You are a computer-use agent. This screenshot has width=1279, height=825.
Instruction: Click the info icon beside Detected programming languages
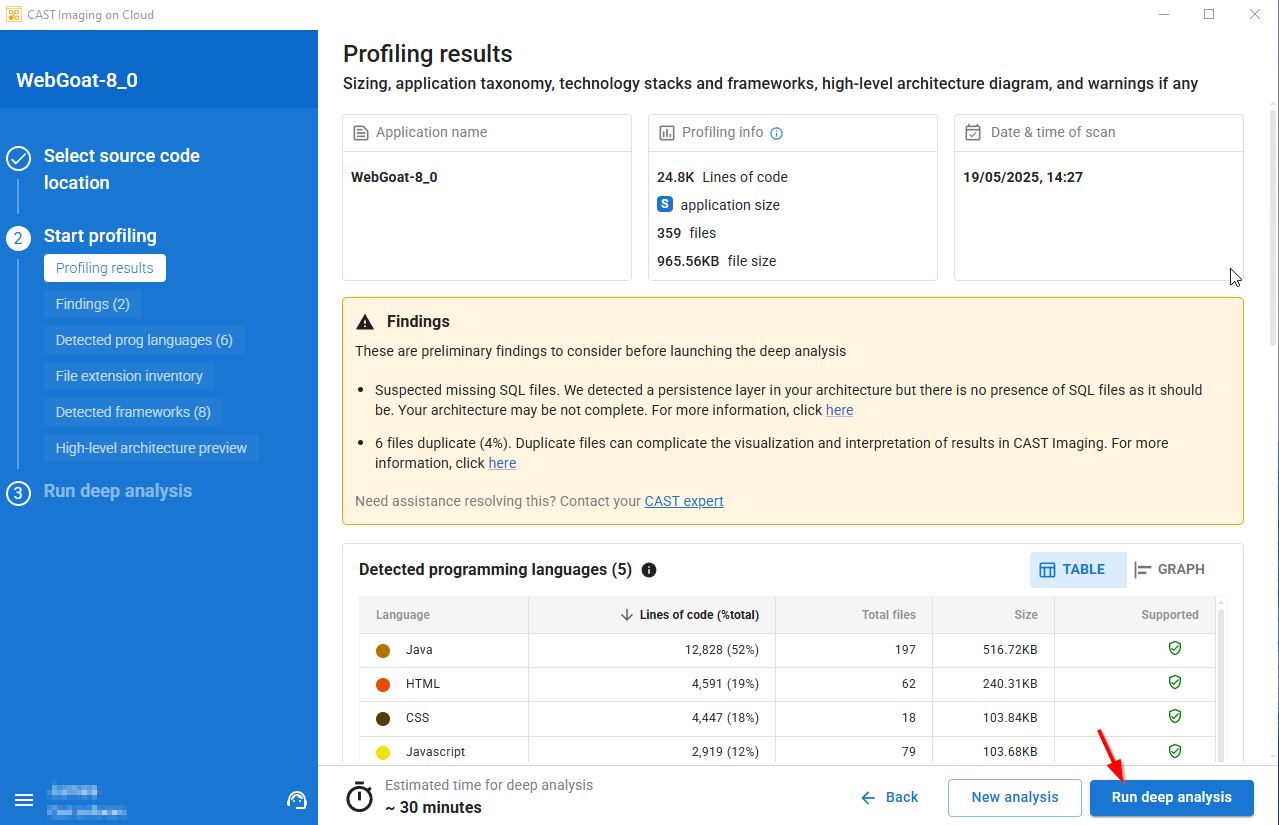click(x=649, y=570)
